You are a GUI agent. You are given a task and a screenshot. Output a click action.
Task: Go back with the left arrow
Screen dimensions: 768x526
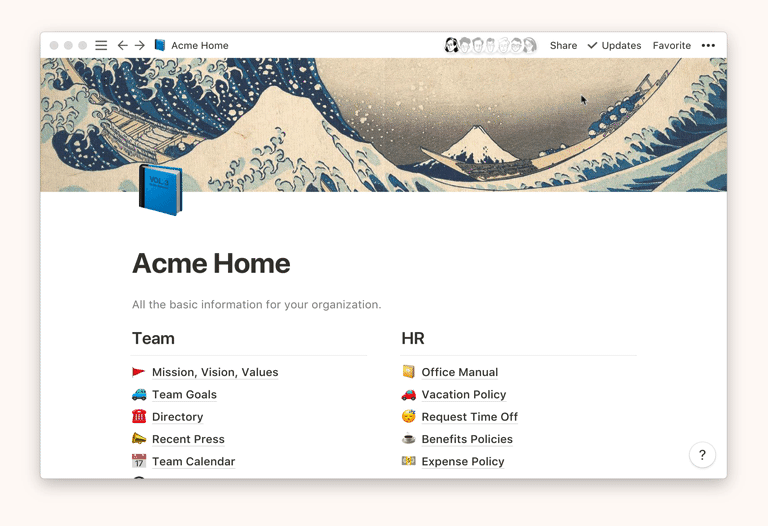[x=122, y=45]
